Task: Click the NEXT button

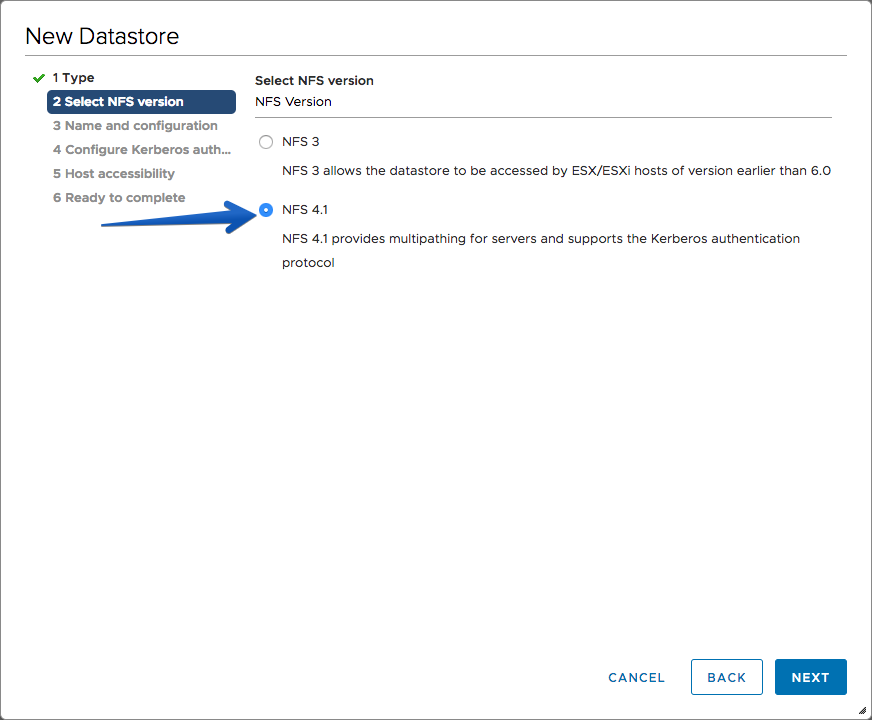Action: click(x=810, y=677)
